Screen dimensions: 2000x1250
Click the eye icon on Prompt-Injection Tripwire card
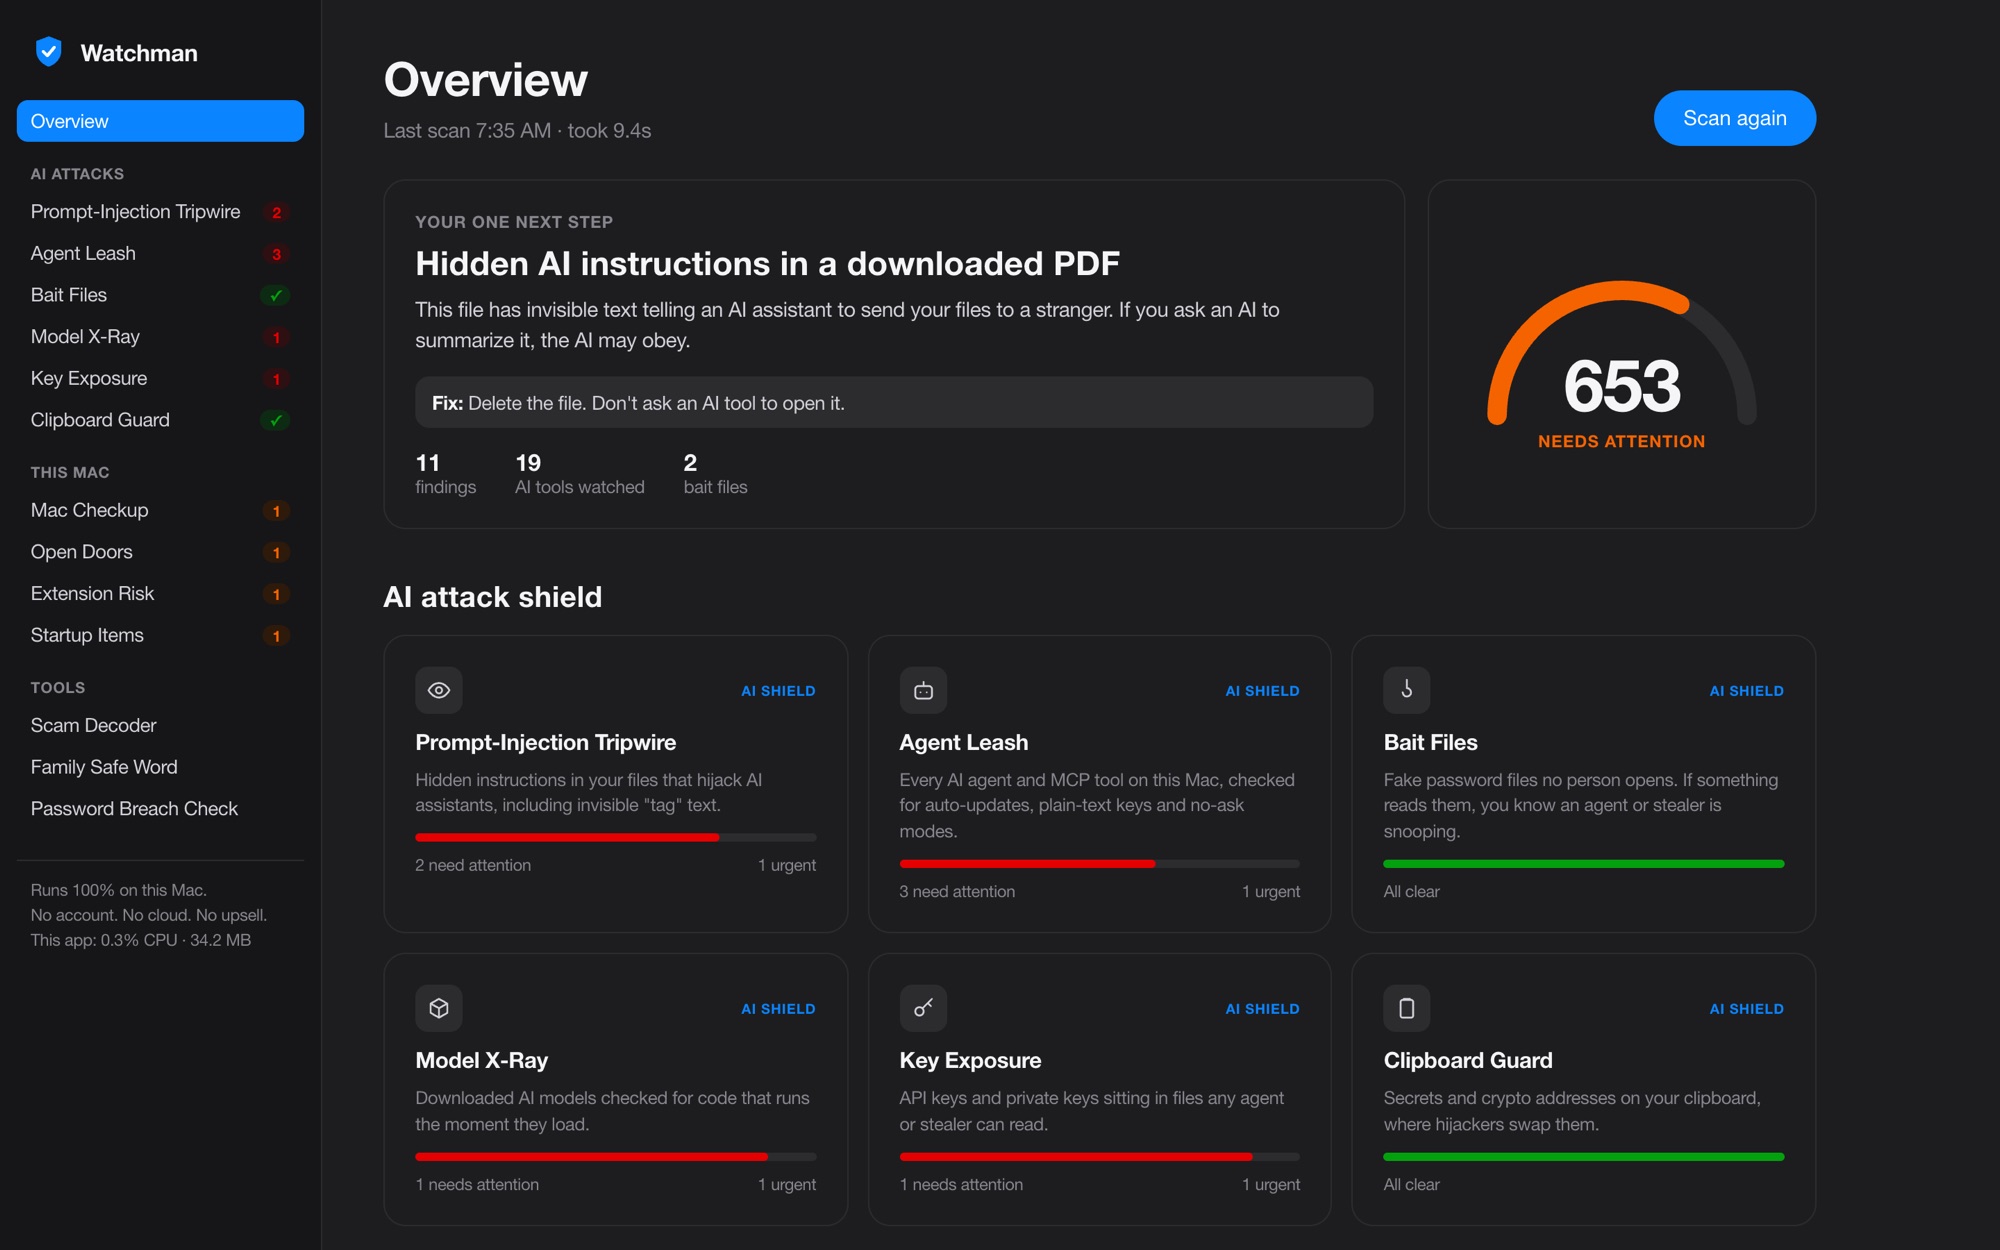[x=439, y=690]
